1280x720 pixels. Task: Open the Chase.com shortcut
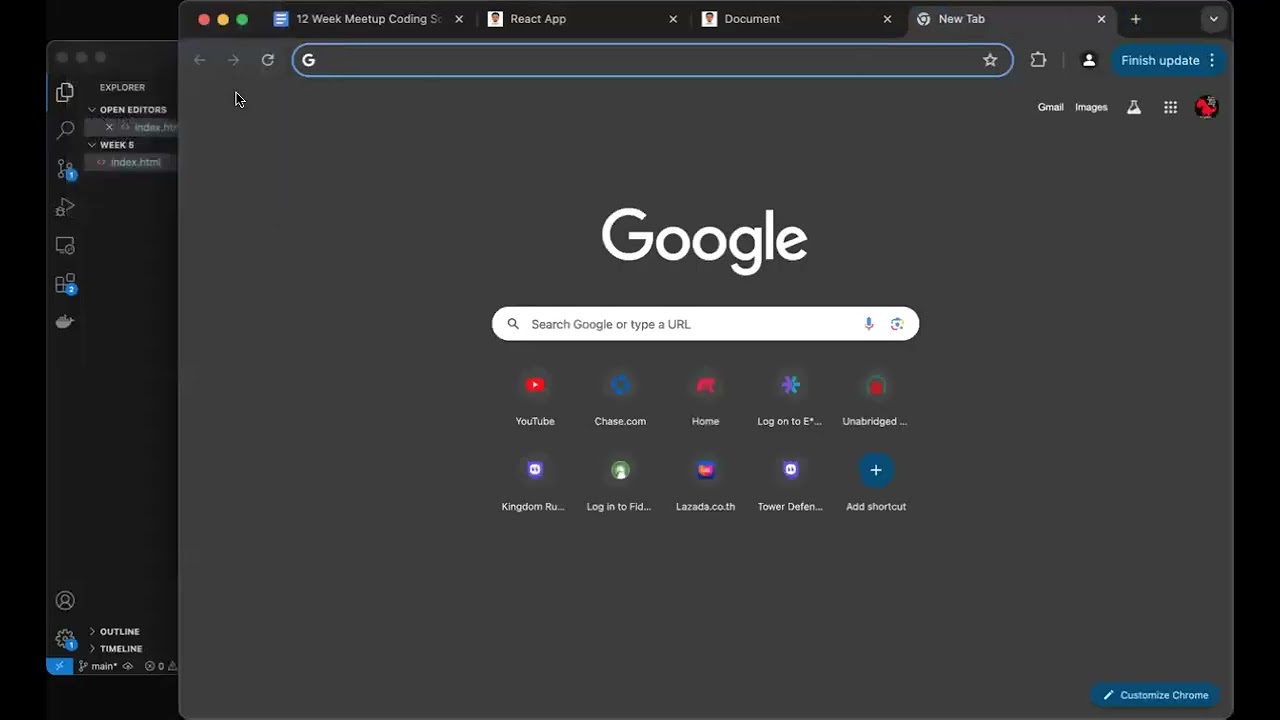[620, 398]
